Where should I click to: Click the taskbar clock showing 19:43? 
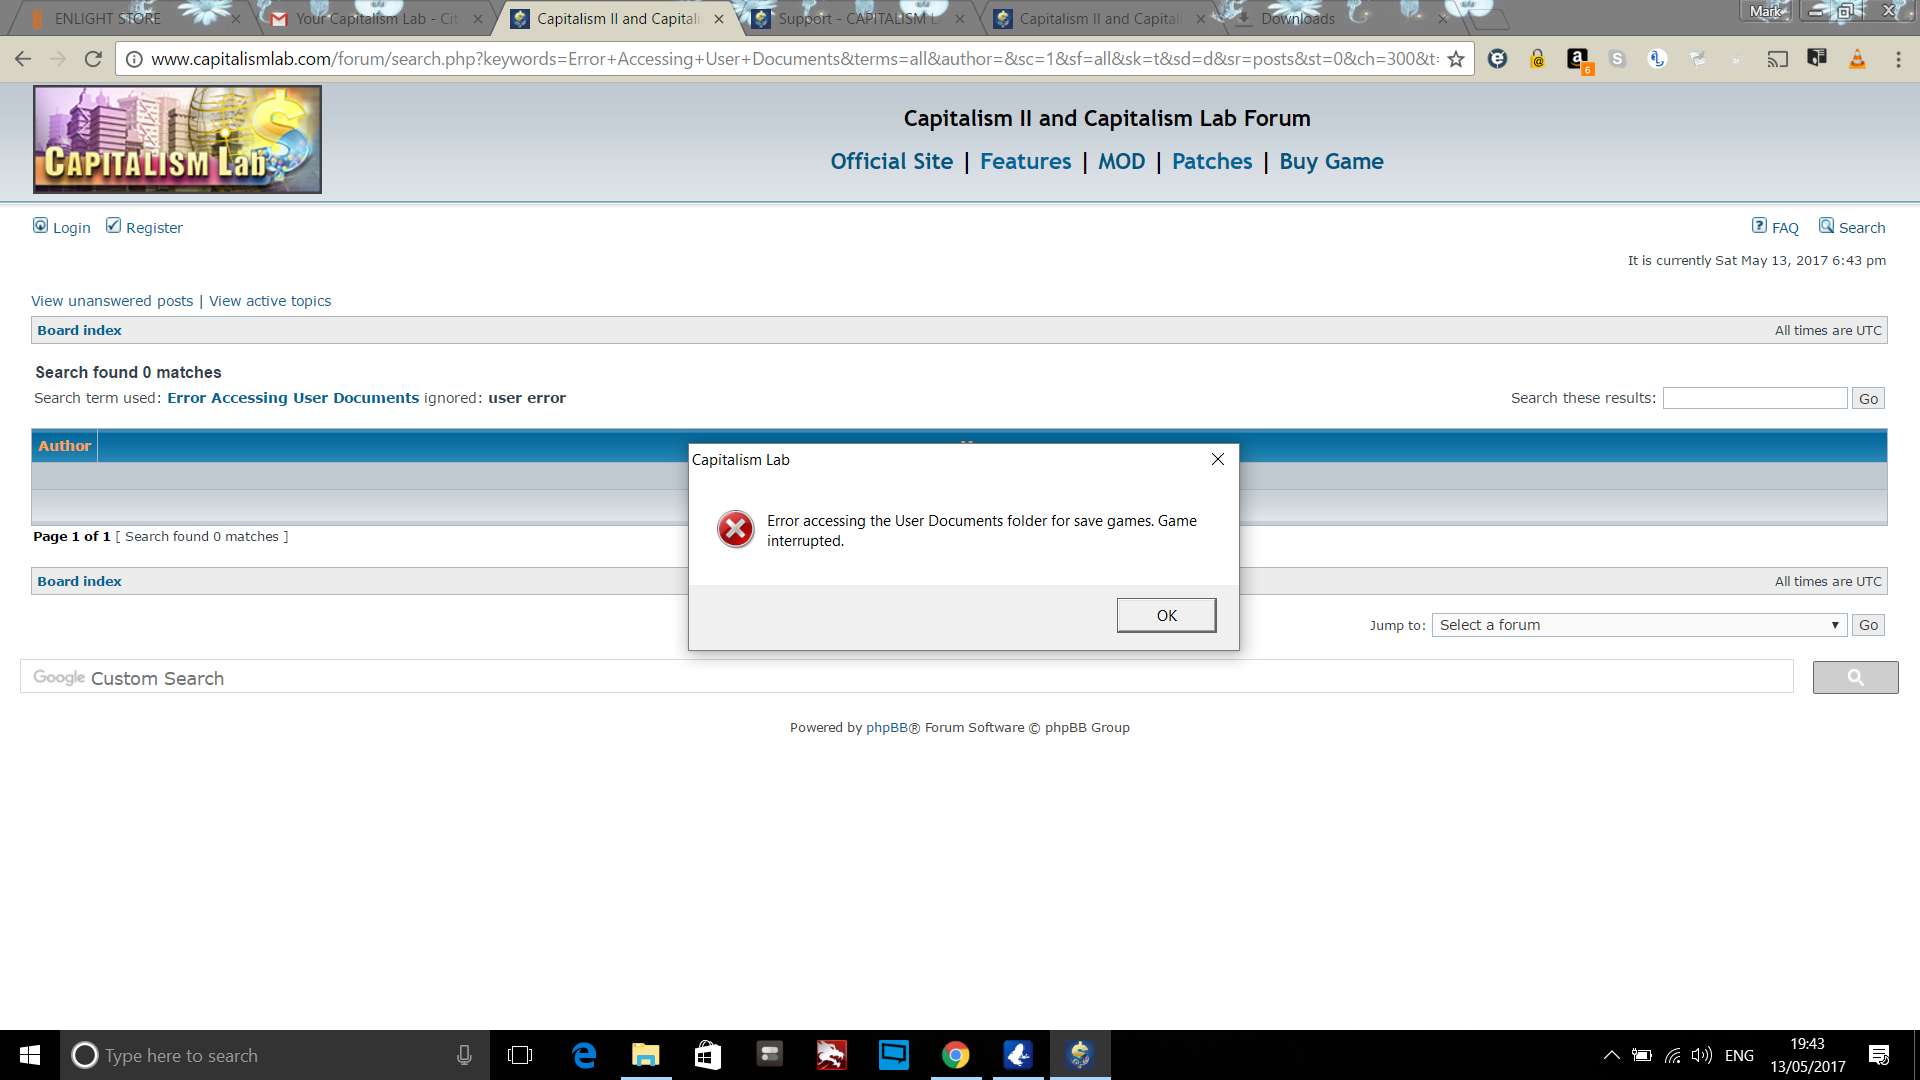coord(1808,1055)
